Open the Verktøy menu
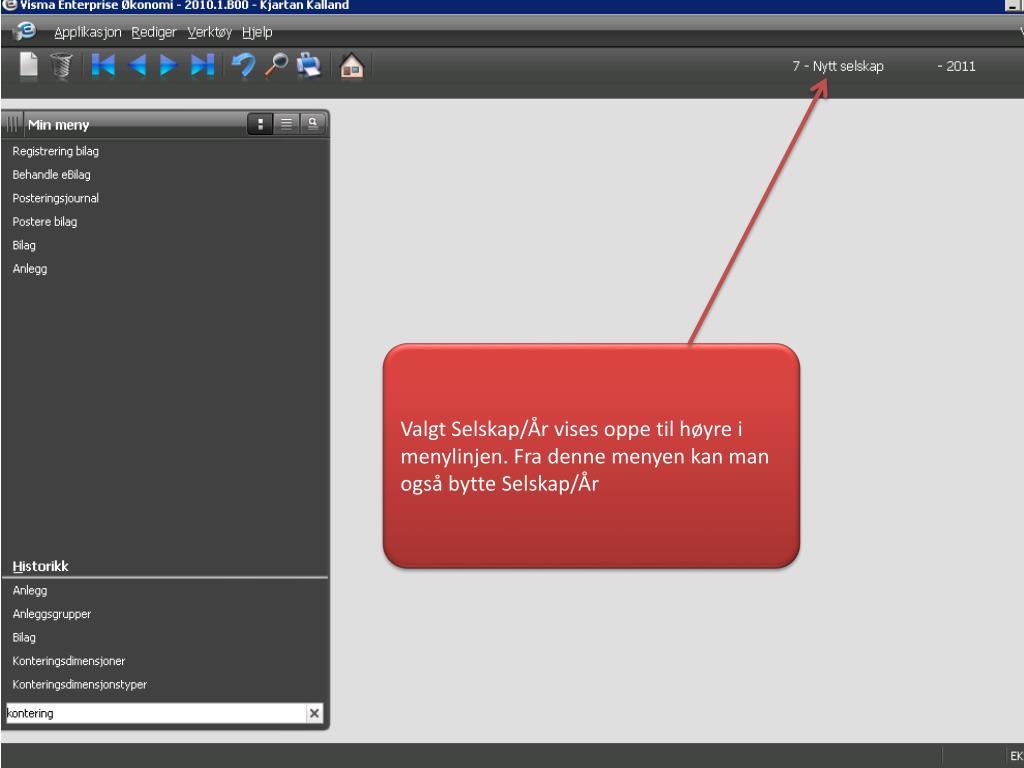Viewport: 1024px width, 768px height. (x=209, y=32)
